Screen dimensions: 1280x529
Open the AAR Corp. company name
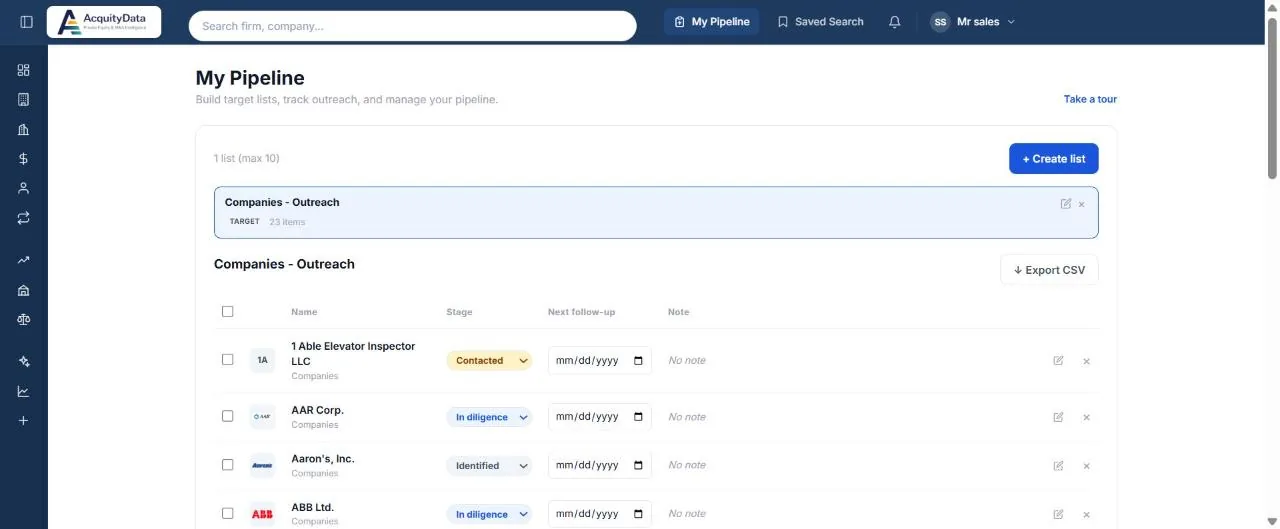[x=317, y=410]
